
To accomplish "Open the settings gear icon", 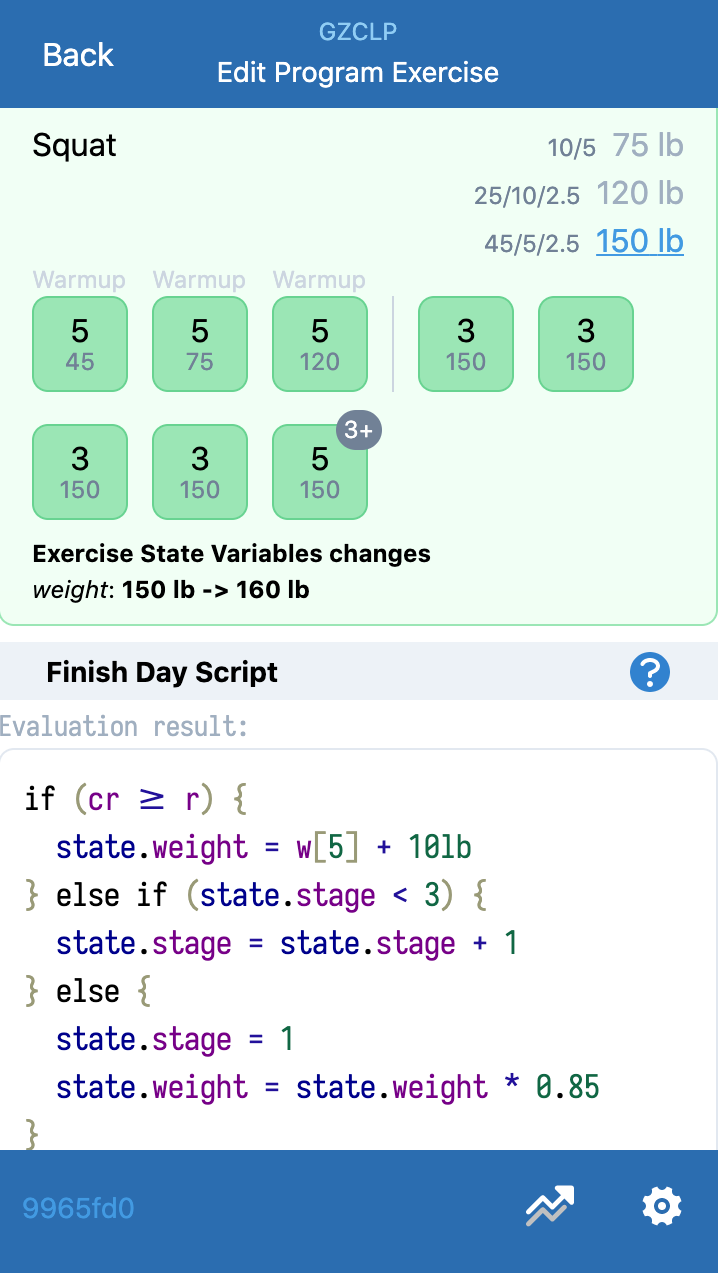I will point(661,1207).
